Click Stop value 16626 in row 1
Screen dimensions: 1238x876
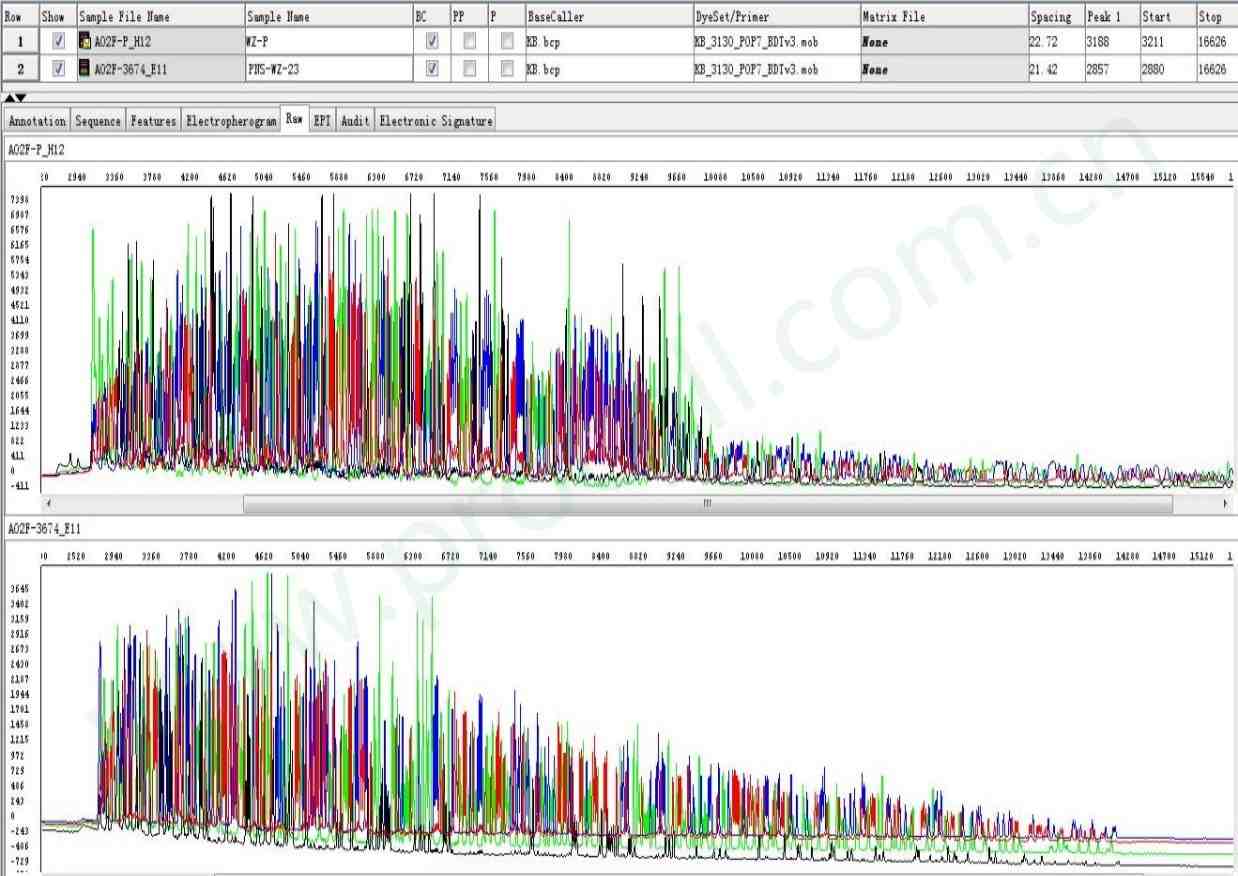1216,42
